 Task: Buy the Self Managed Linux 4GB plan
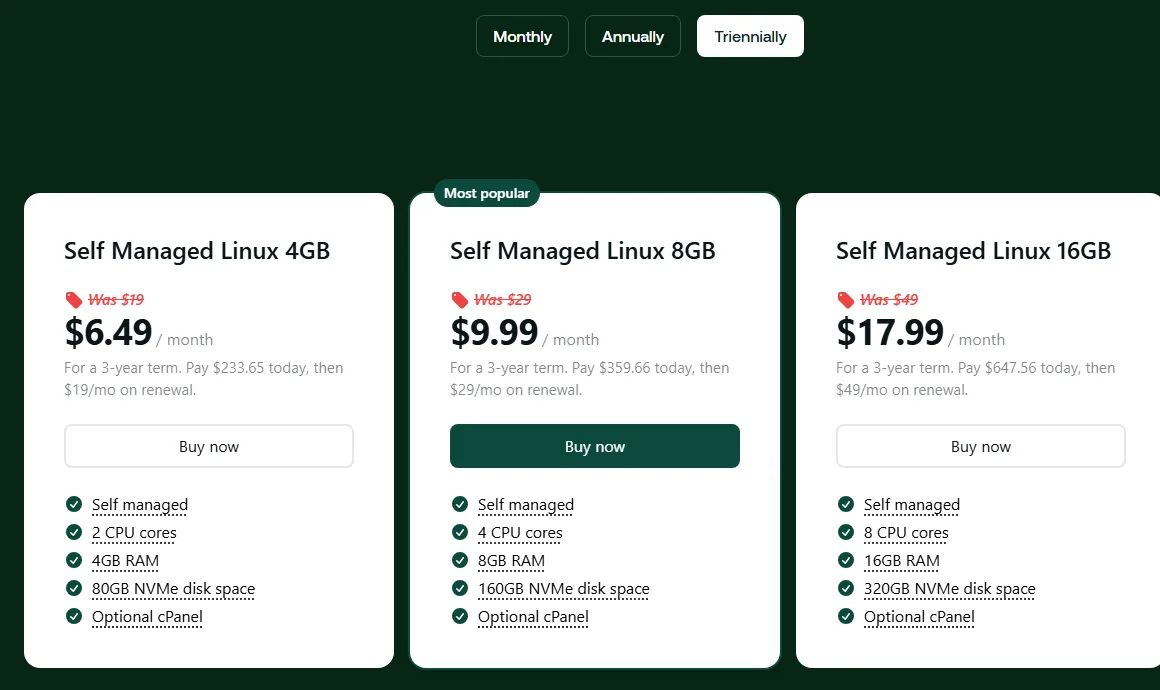point(209,446)
